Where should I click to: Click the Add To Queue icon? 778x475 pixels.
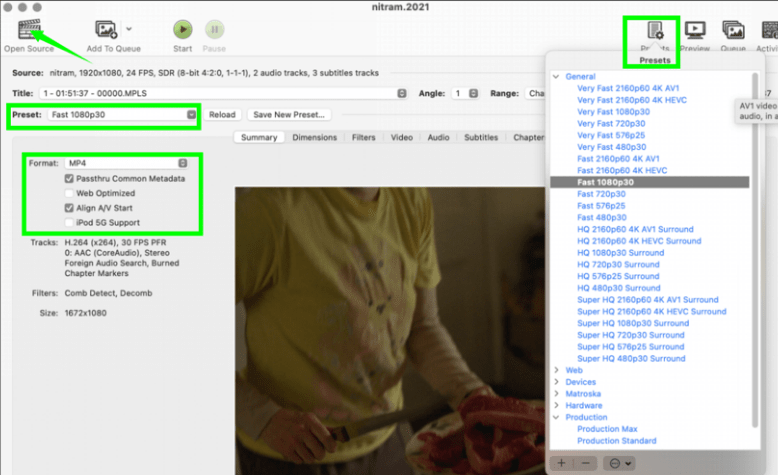point(106,30)
